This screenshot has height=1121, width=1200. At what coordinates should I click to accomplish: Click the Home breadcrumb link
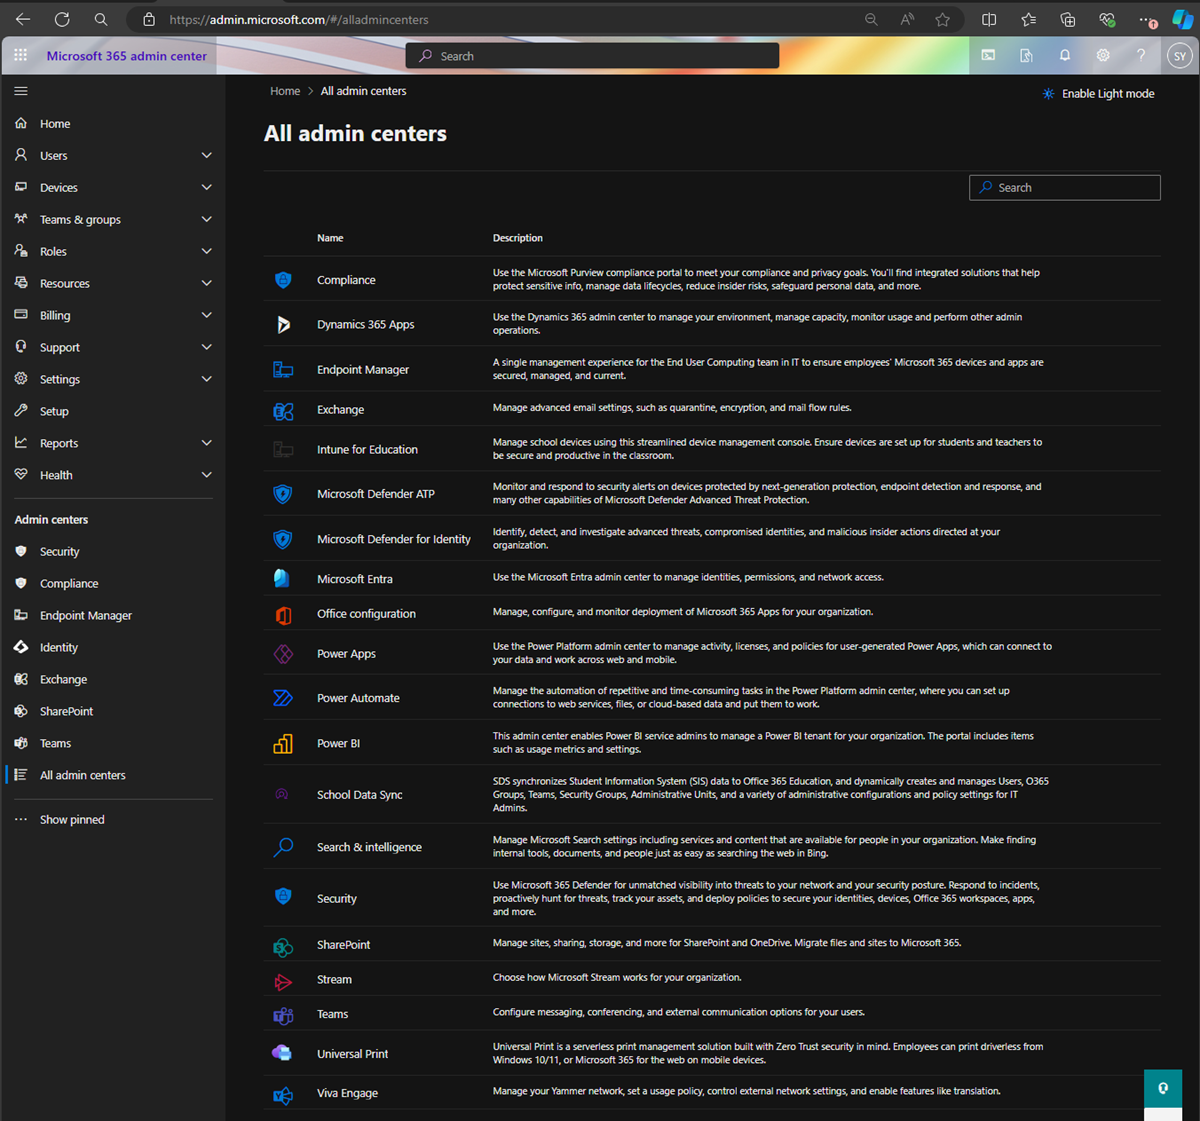pyautogui.click(x=284, y=90)
